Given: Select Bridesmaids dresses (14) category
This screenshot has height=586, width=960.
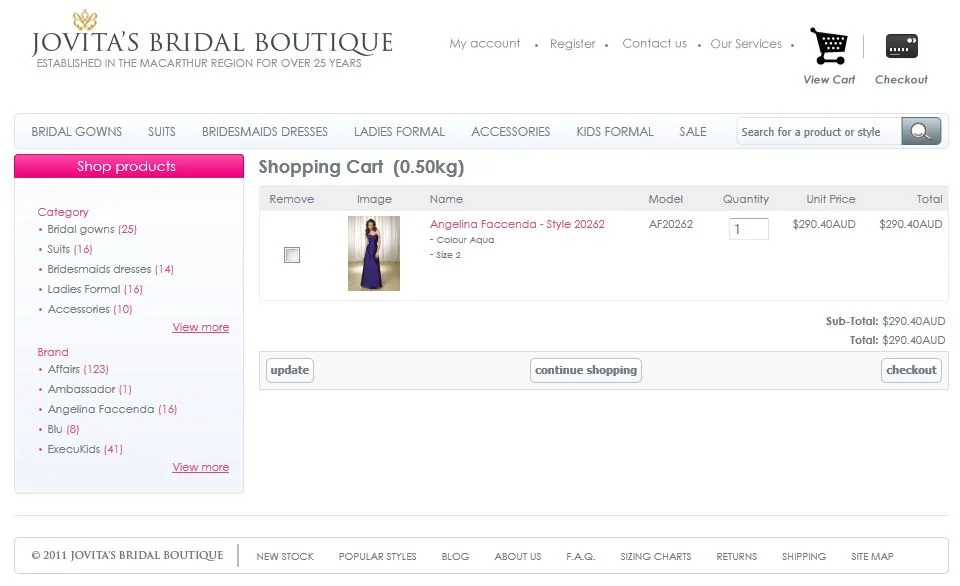Looking at the screenshot, I should click(x=111, y=269).
